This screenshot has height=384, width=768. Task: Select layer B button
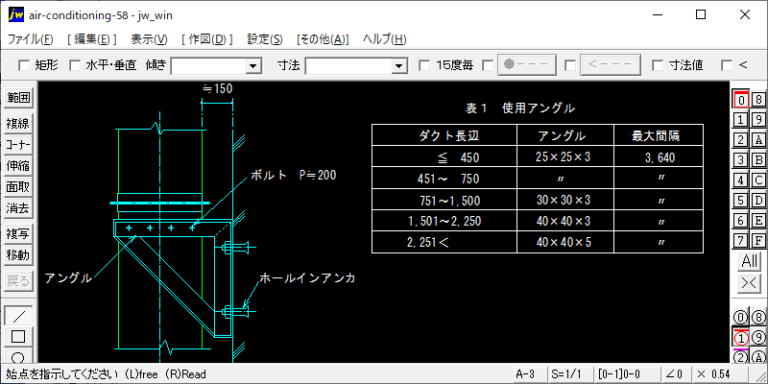(x=758, y=160)
